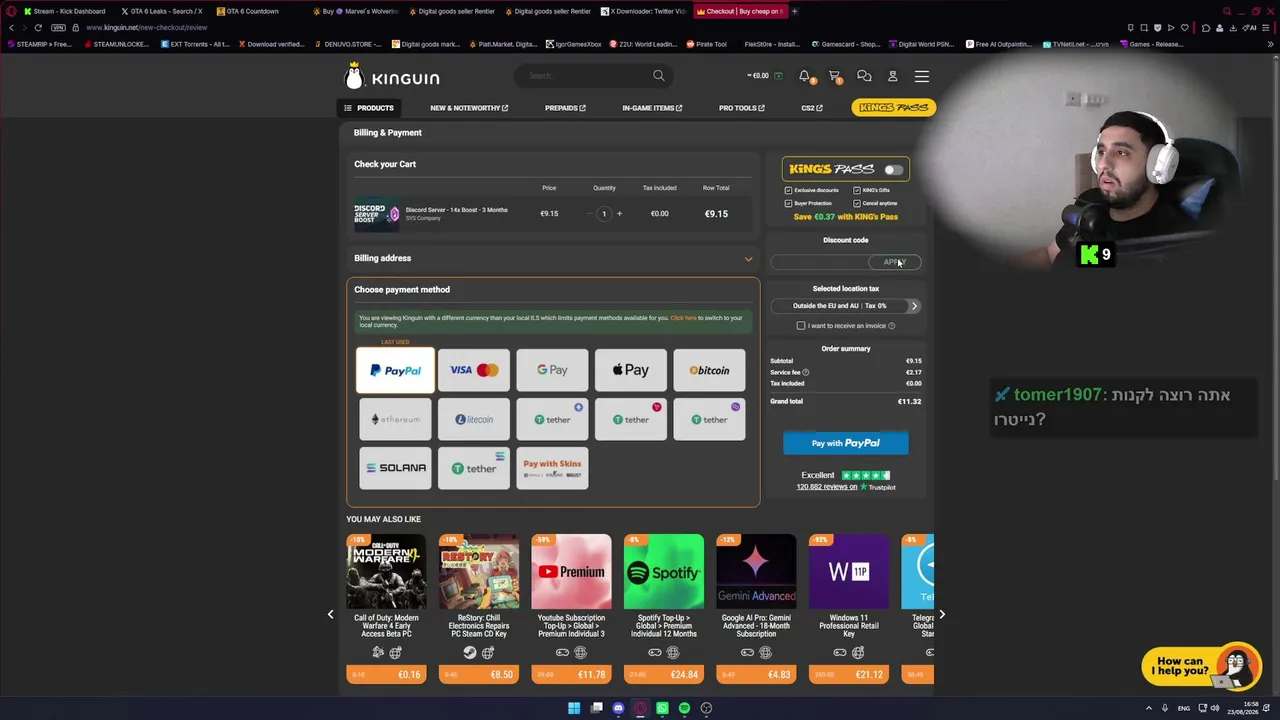The height and width of the screenshot is (720, 1280).
Task: Click 'Click here' to switch currency
Action: (x=684, y=318)
